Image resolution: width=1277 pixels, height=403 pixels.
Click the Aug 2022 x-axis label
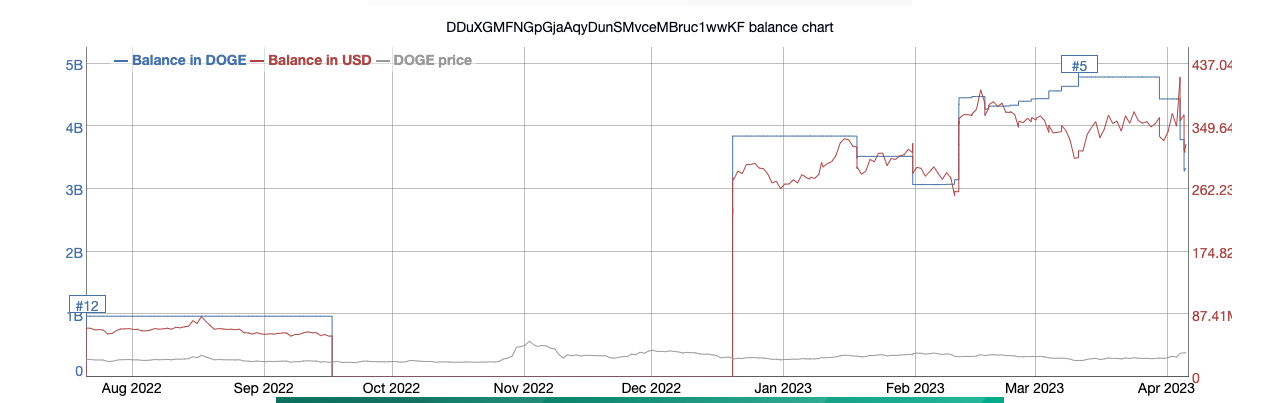tap(132, 388)
